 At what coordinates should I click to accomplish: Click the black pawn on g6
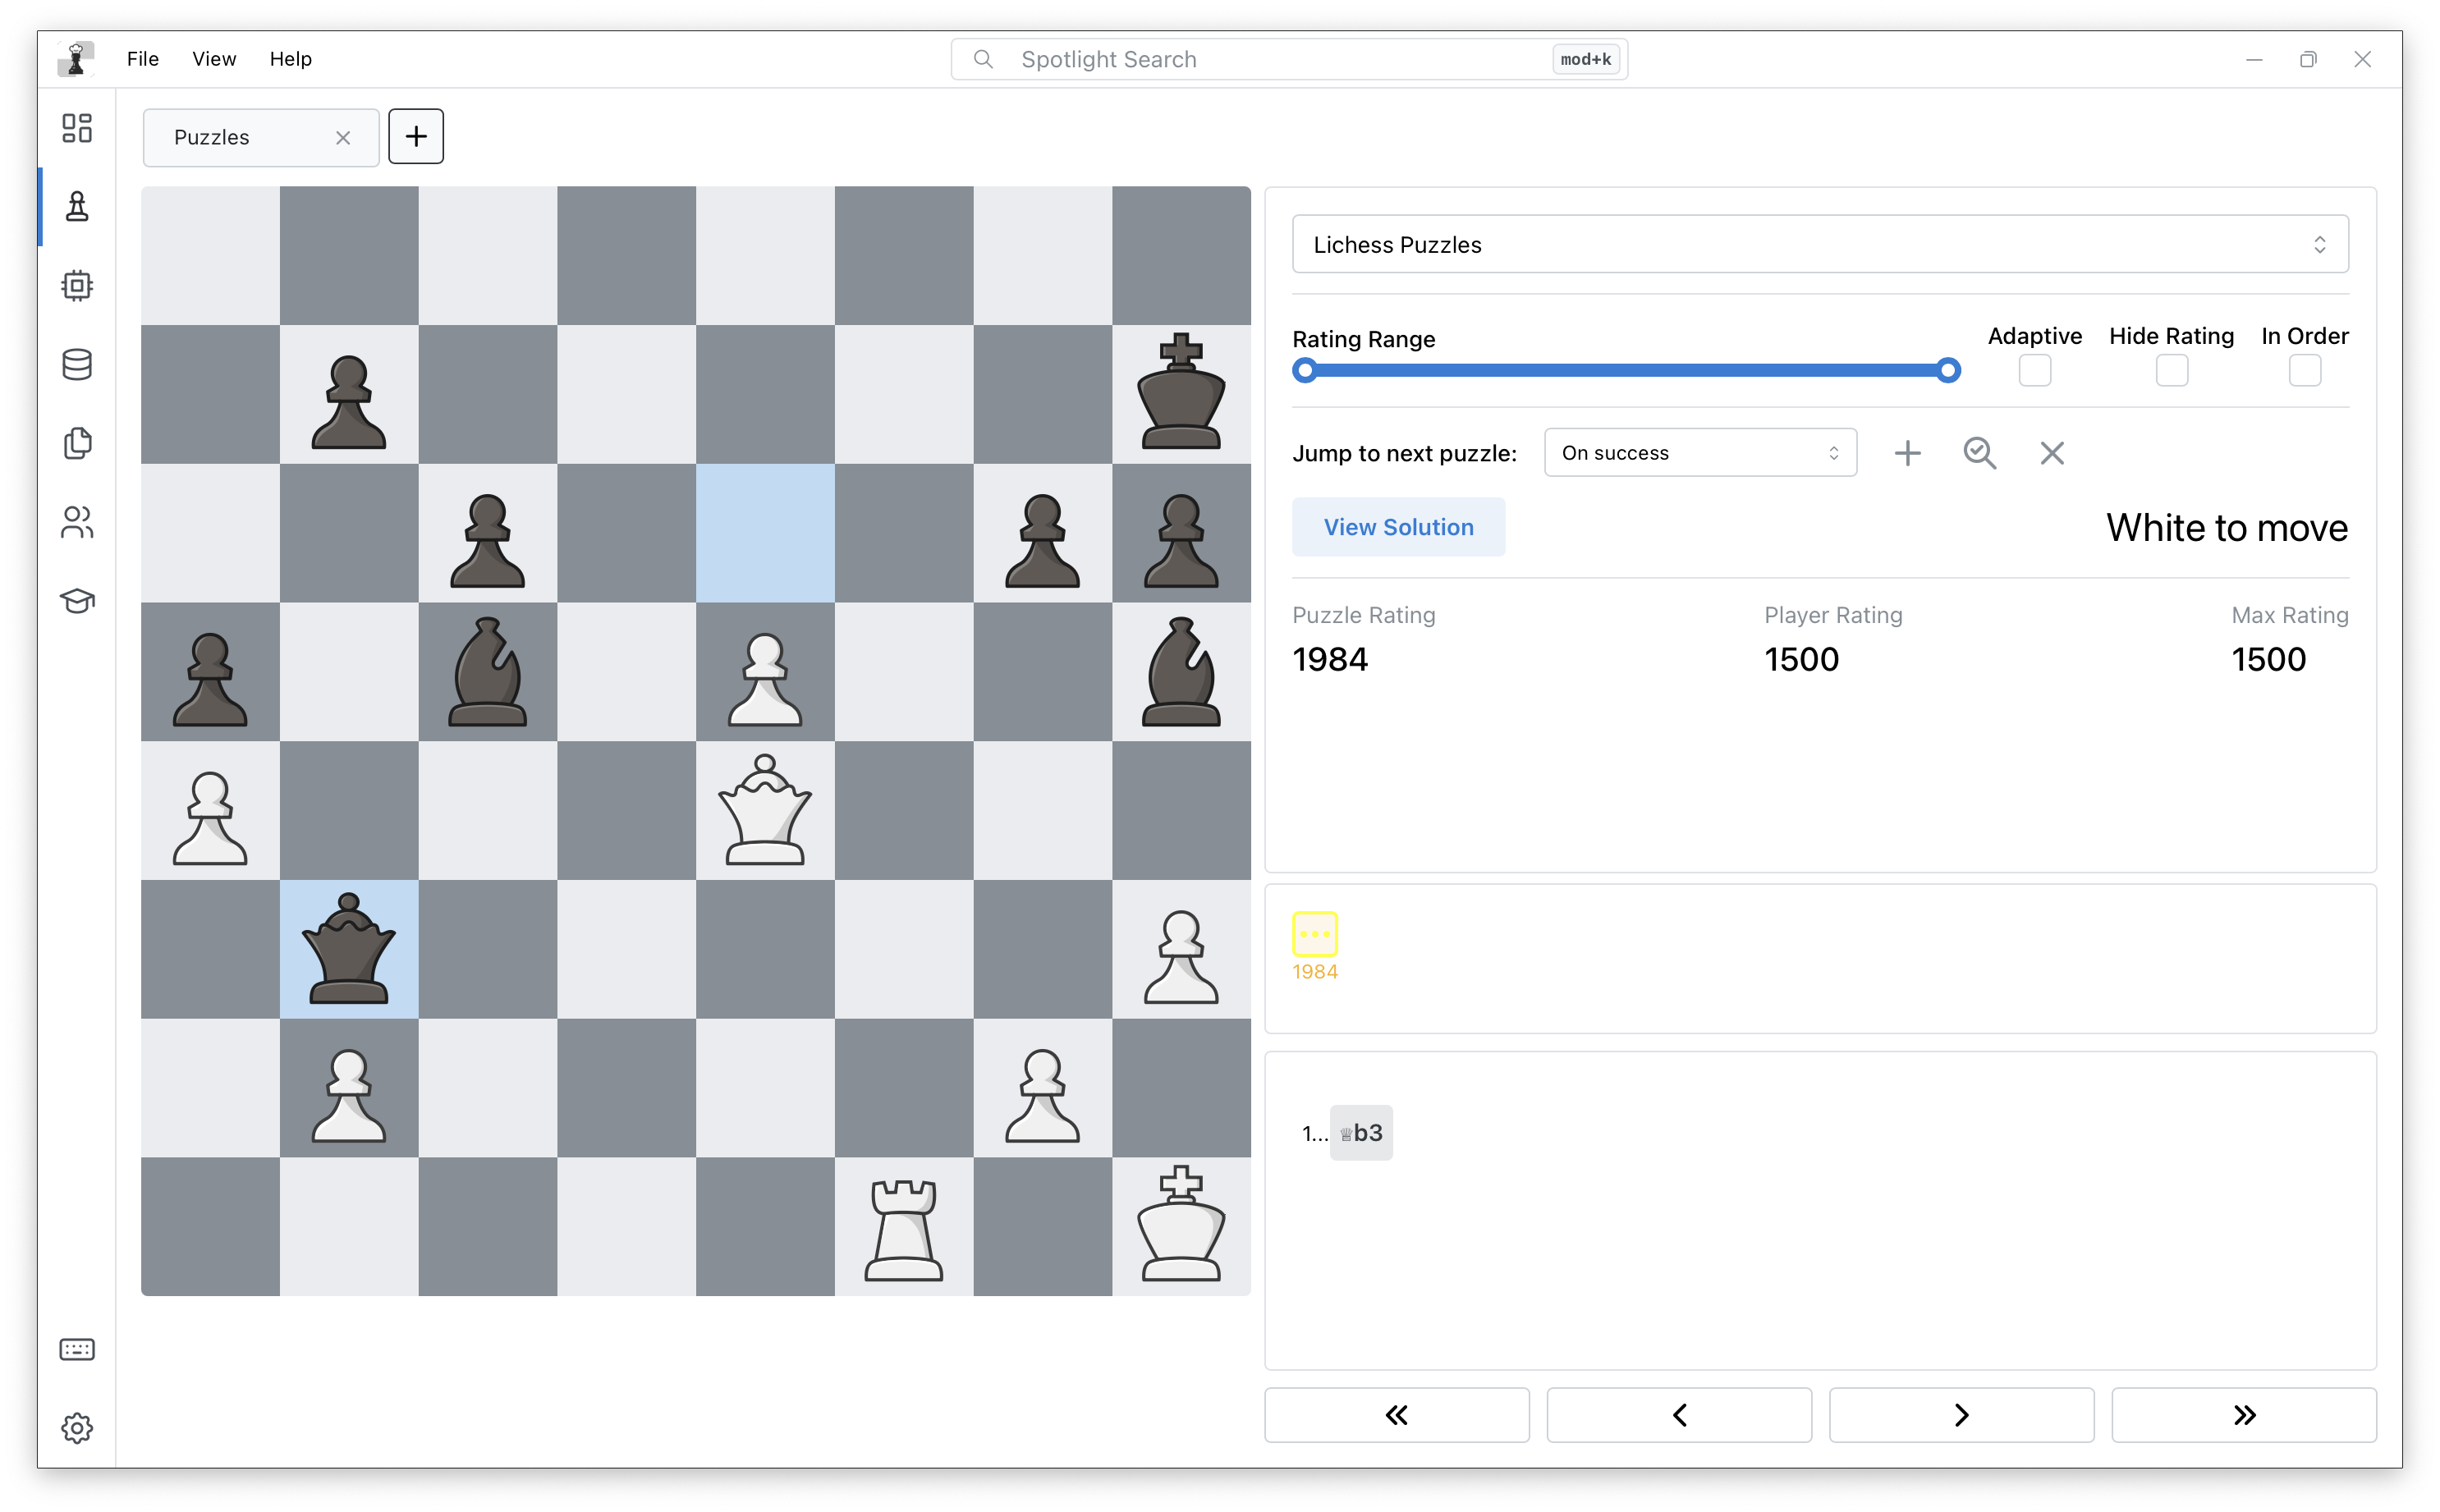click(x=1042, y=541)
